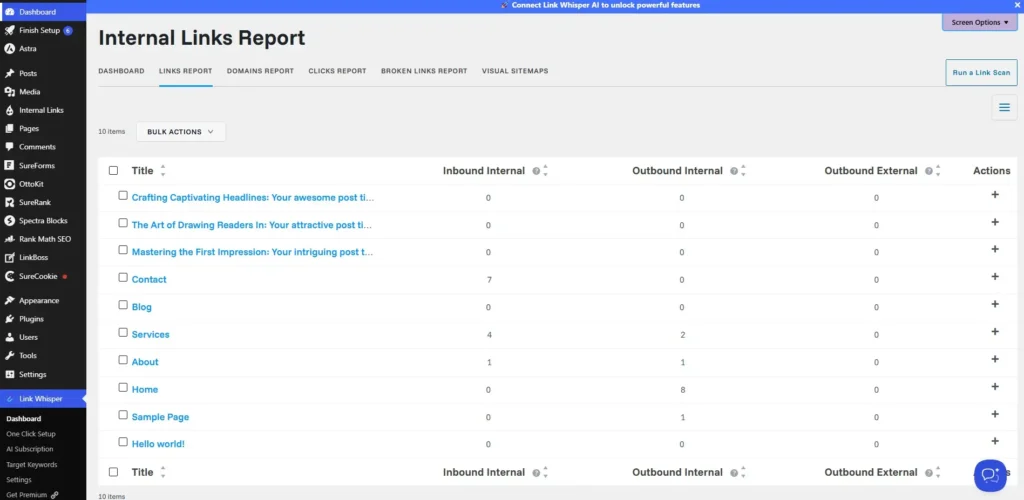The height and width of the screenshot is (500, 1024).
Task: Expand actions plus for Sample Page row
Action: [x=995, y=414]
